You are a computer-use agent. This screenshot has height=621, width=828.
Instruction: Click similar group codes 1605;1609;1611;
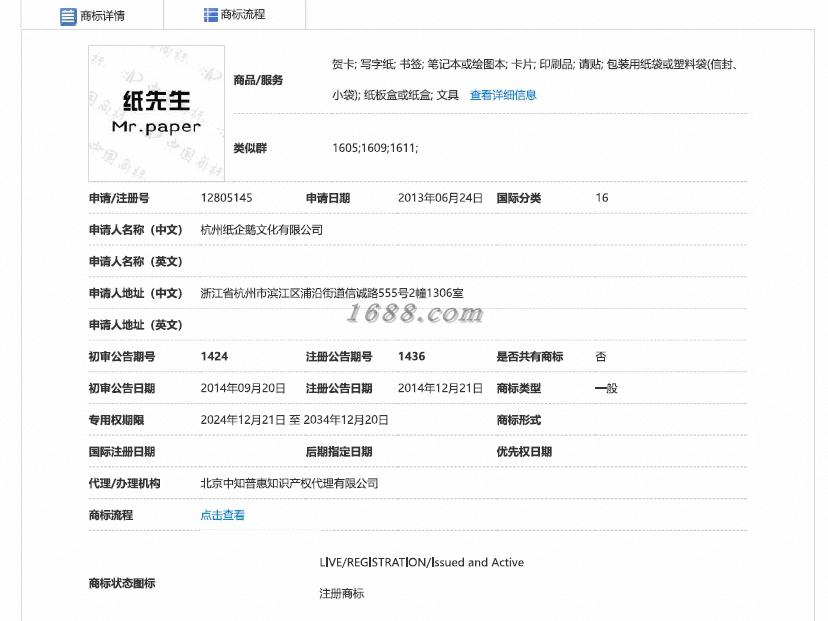375,148
